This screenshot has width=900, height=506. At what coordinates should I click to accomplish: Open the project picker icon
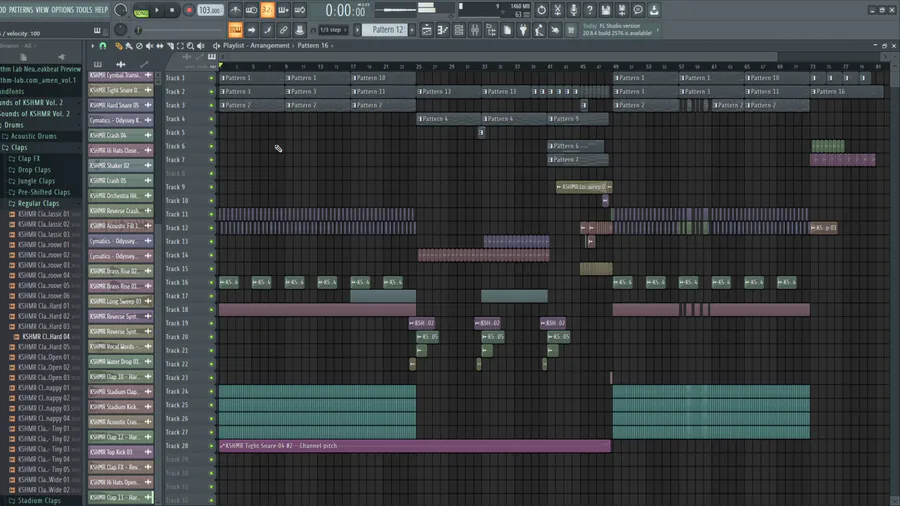pos(507,30)
